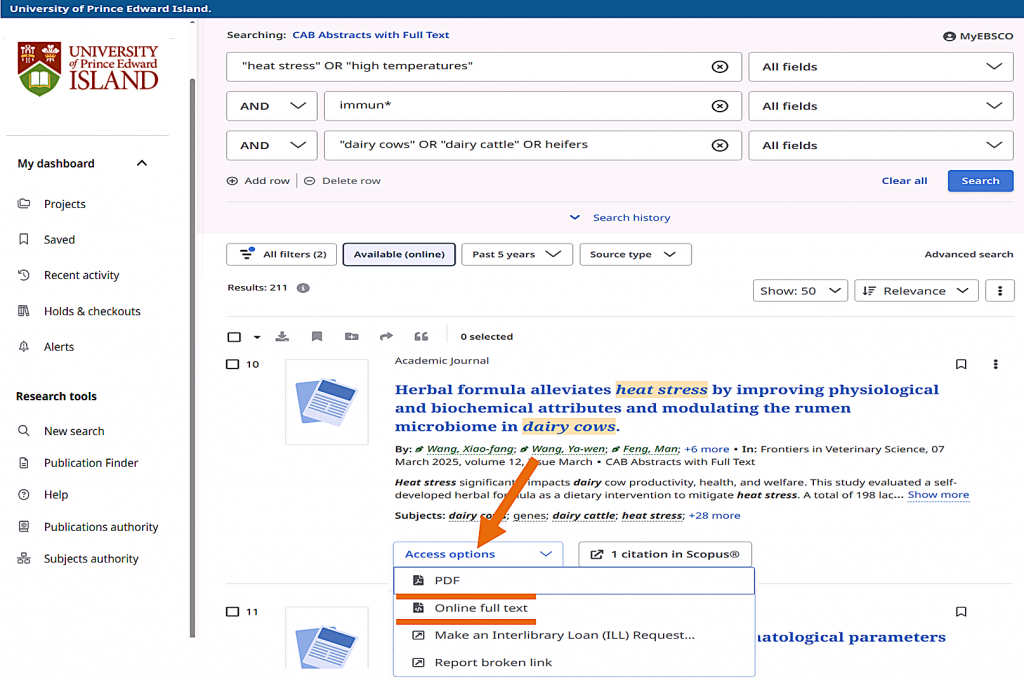
Task: Click the Clear all link
Action: [904, 181]
